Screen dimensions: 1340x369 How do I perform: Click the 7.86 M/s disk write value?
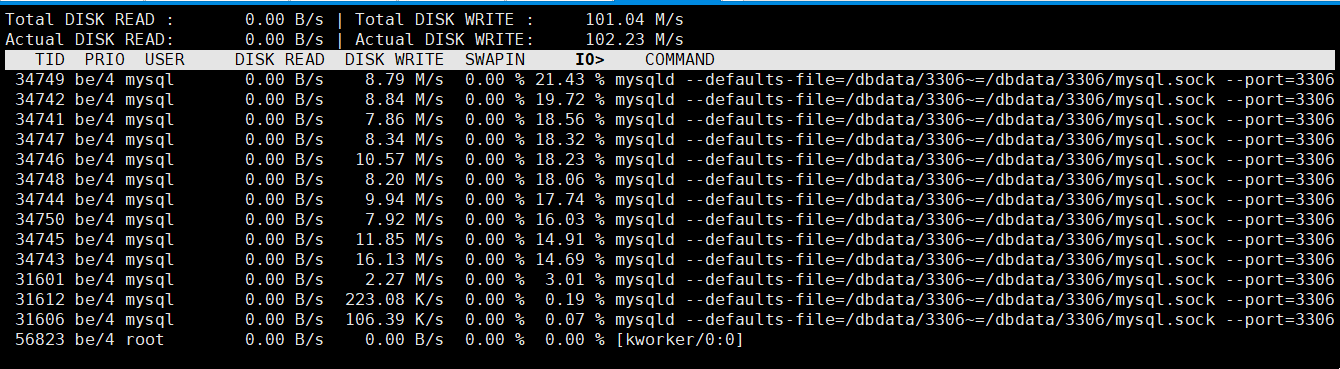(405, 120)
